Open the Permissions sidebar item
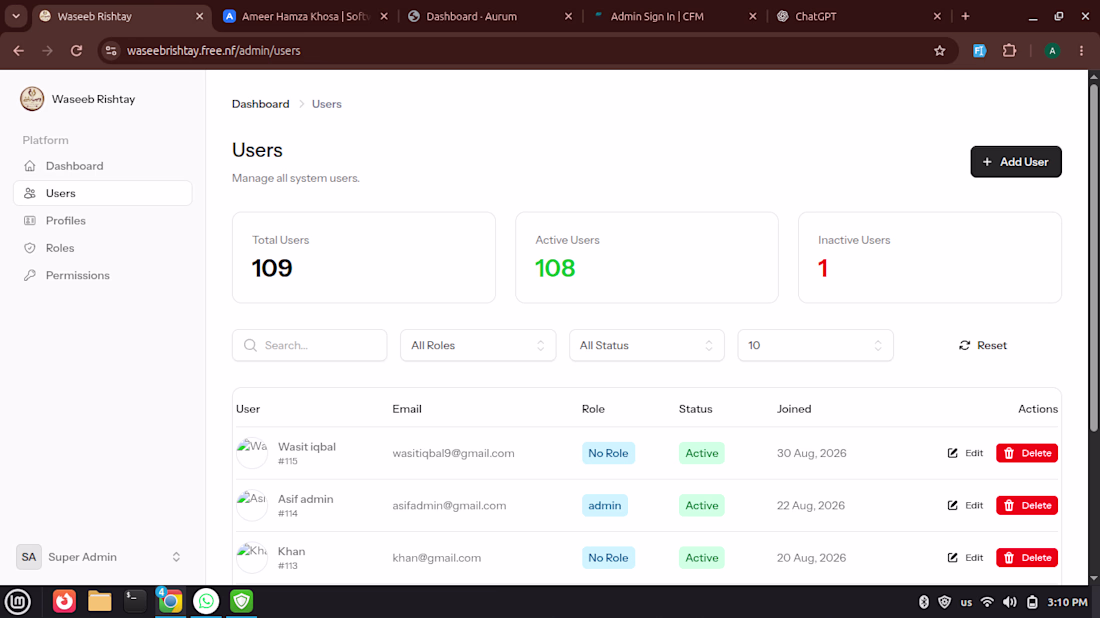The width and height of the screenshot is (1100, 618). click(102, 275)
